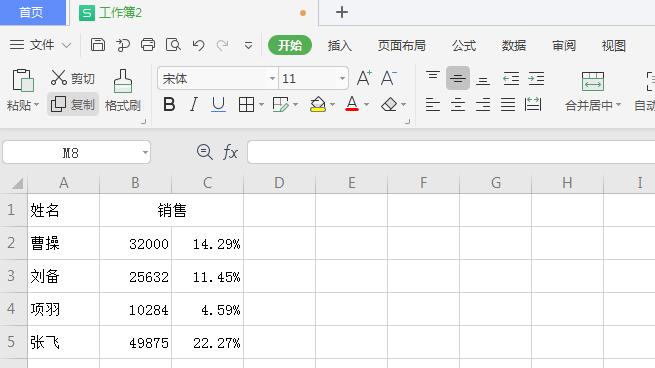Screen dimensions: 655x368
Task: Click the Paste clipboard icon
Action: [x=23, y=80]
